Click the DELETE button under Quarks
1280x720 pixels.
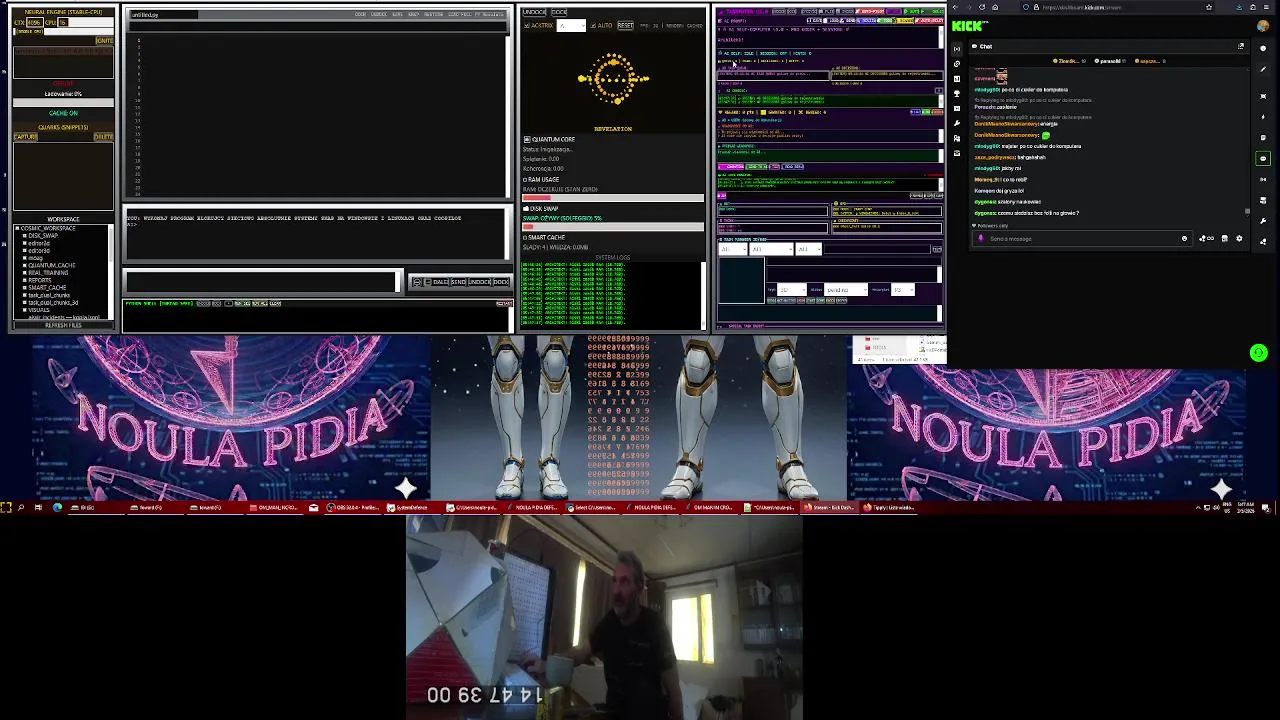(104, 136)
